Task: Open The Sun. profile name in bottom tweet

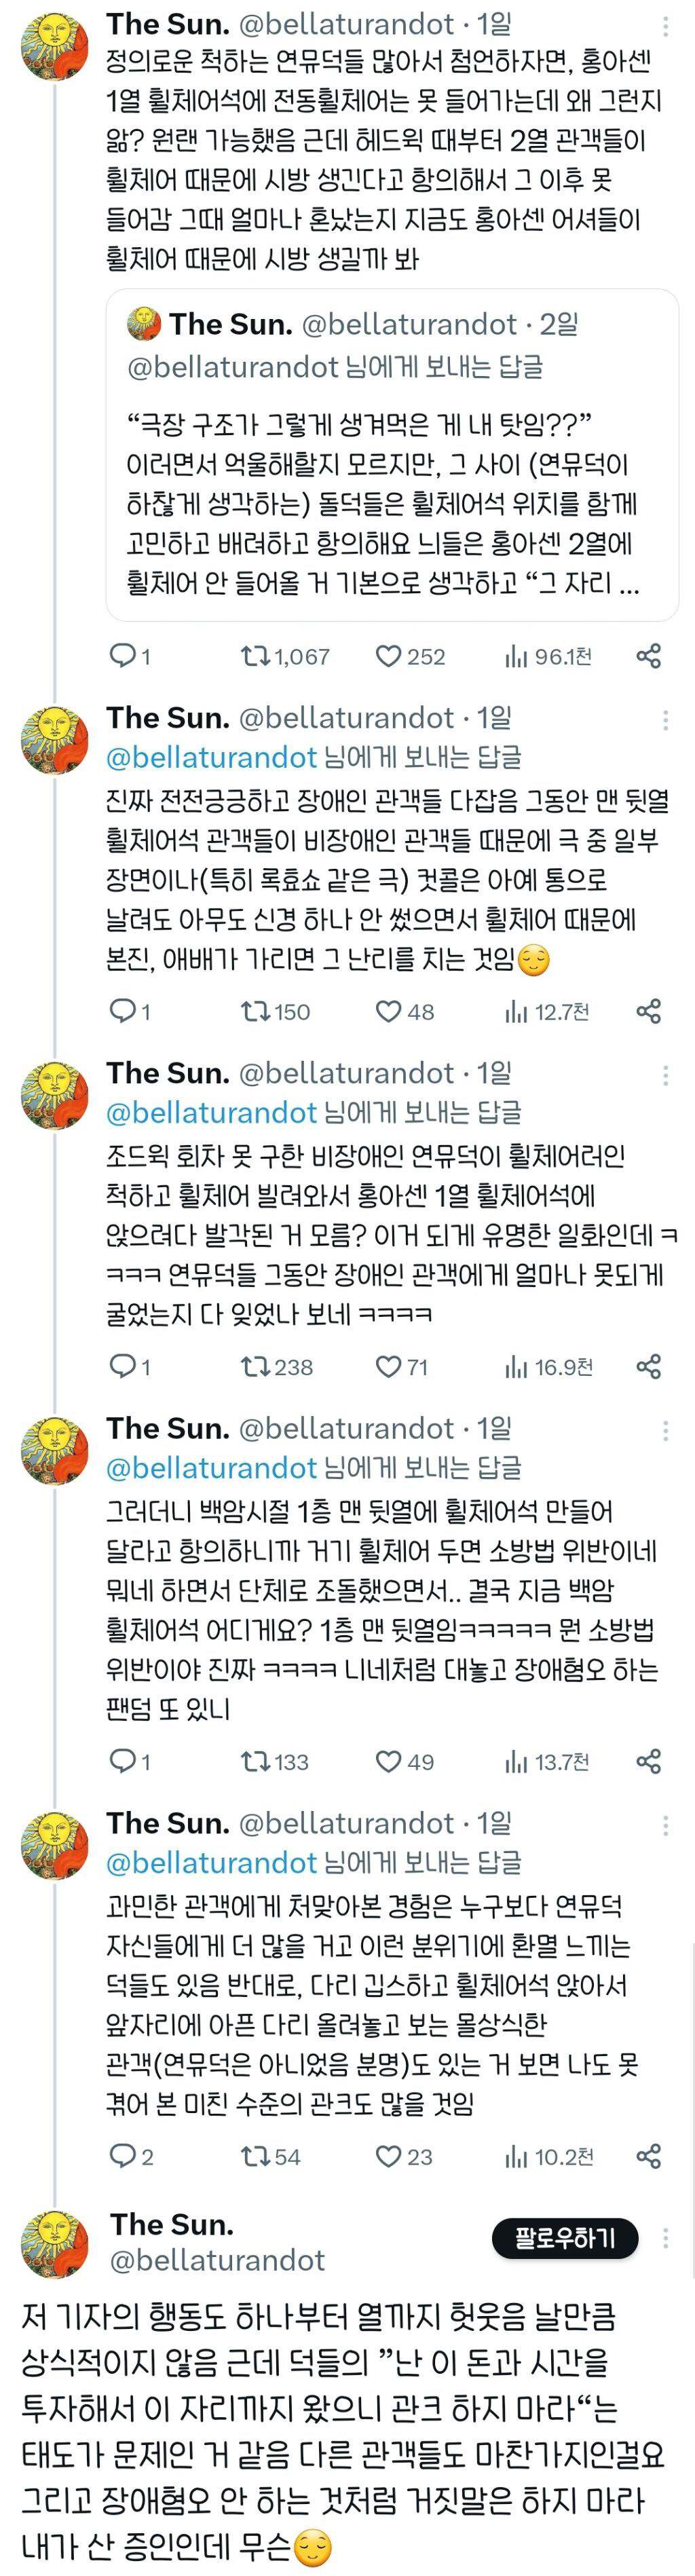Action: click(x=172, y=2223)
